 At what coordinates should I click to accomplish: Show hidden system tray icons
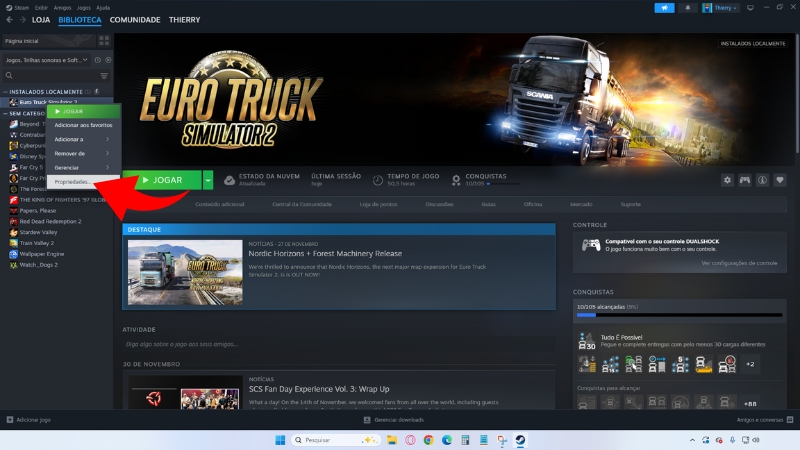pos(692,440)
